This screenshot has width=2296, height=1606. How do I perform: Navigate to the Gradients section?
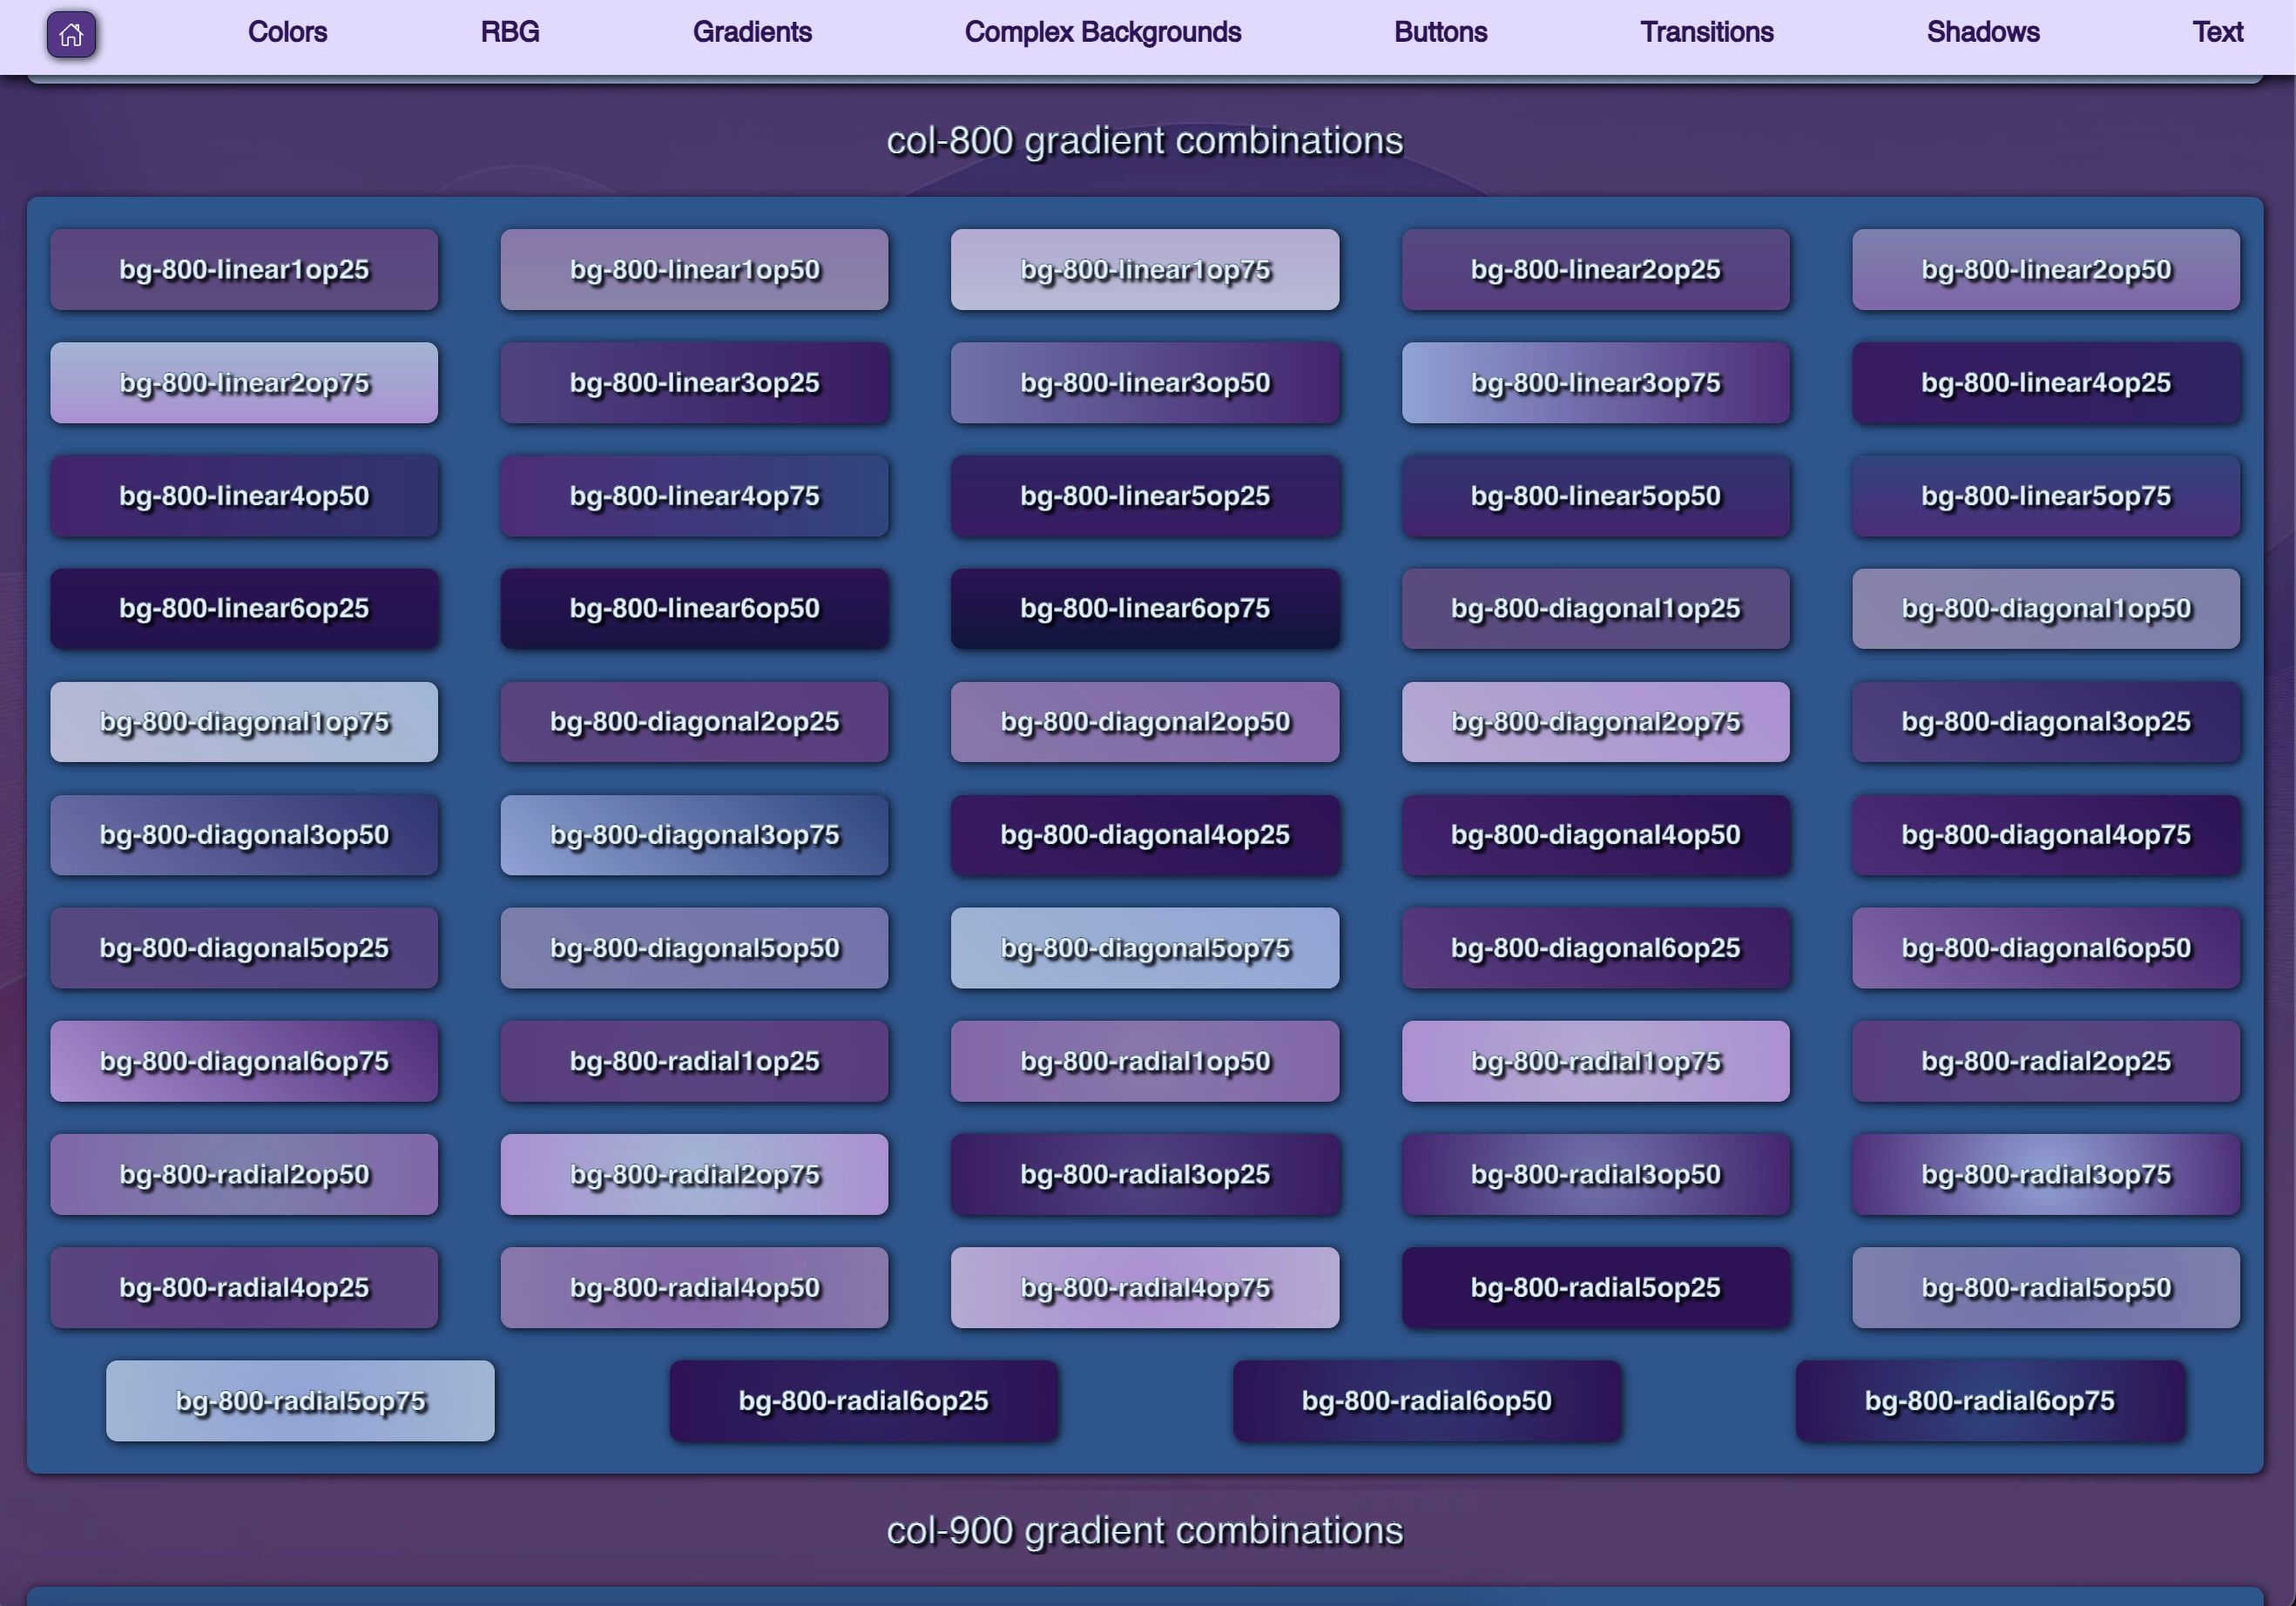click(753, 31)
